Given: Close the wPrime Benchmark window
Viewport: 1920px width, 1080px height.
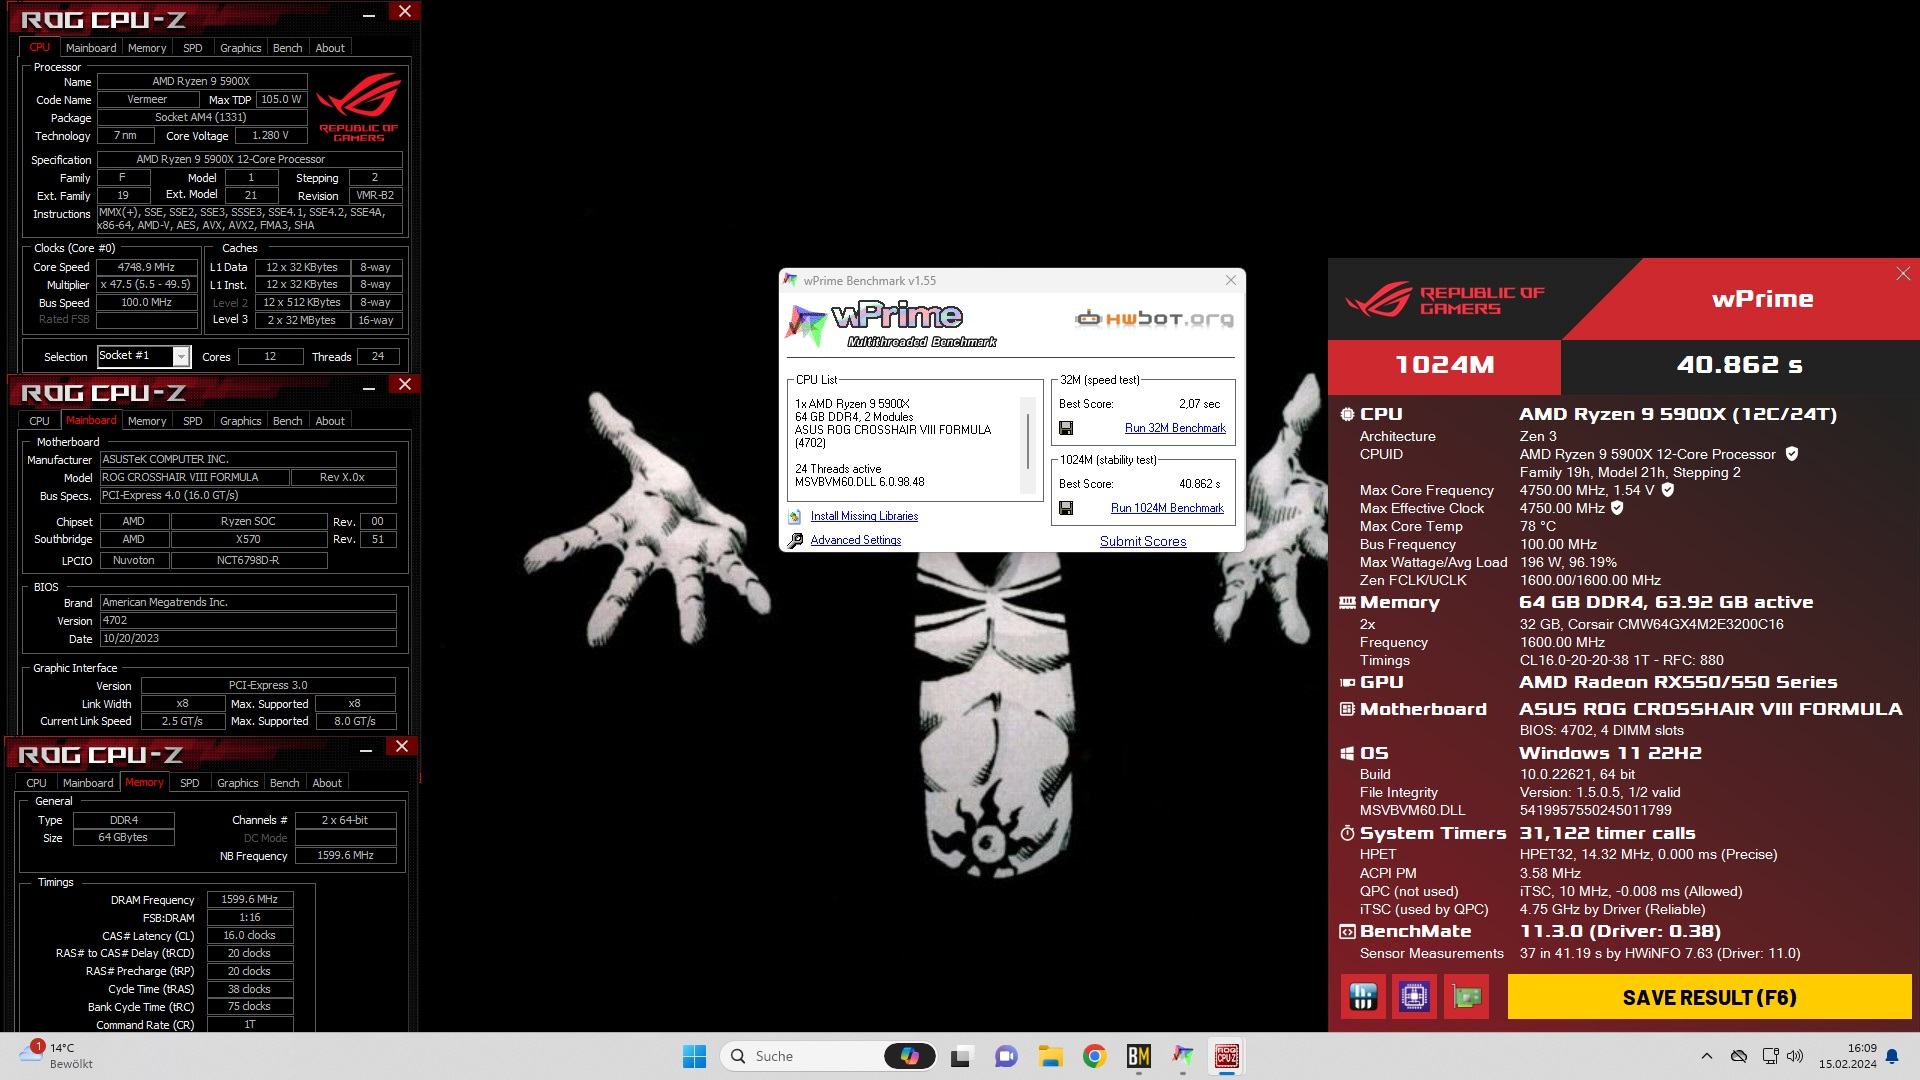Looking at the screenshot, I should [1231, 280].
